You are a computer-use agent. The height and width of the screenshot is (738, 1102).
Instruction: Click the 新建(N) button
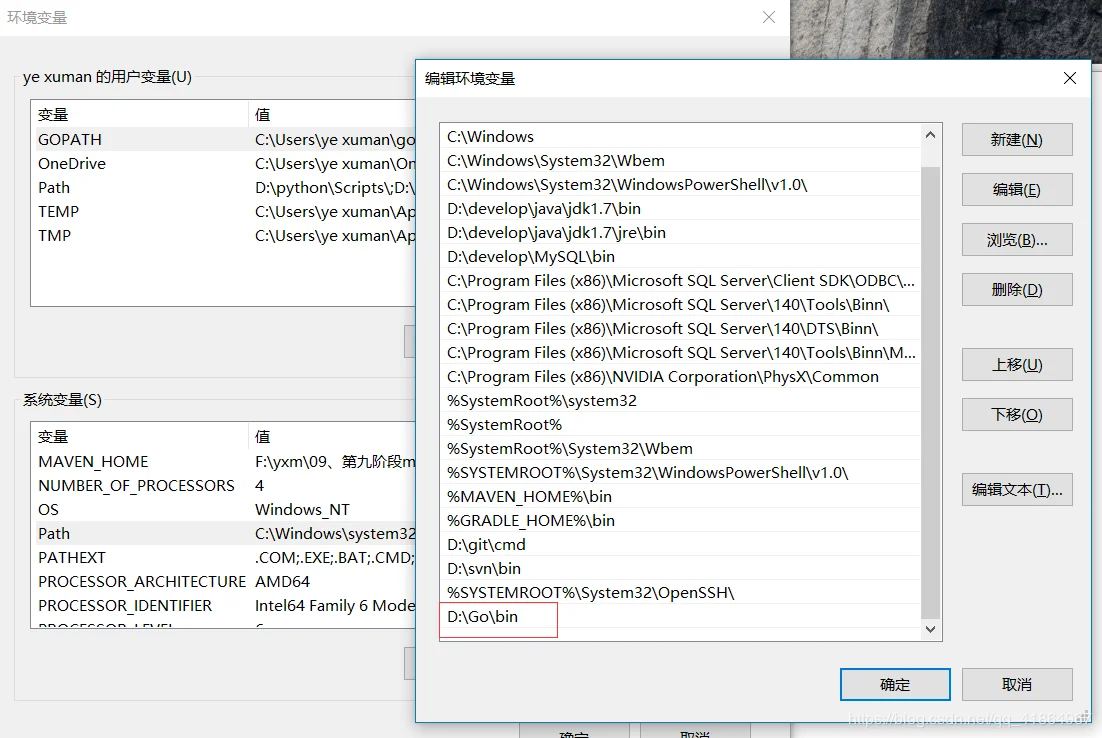coord(1016,140)
